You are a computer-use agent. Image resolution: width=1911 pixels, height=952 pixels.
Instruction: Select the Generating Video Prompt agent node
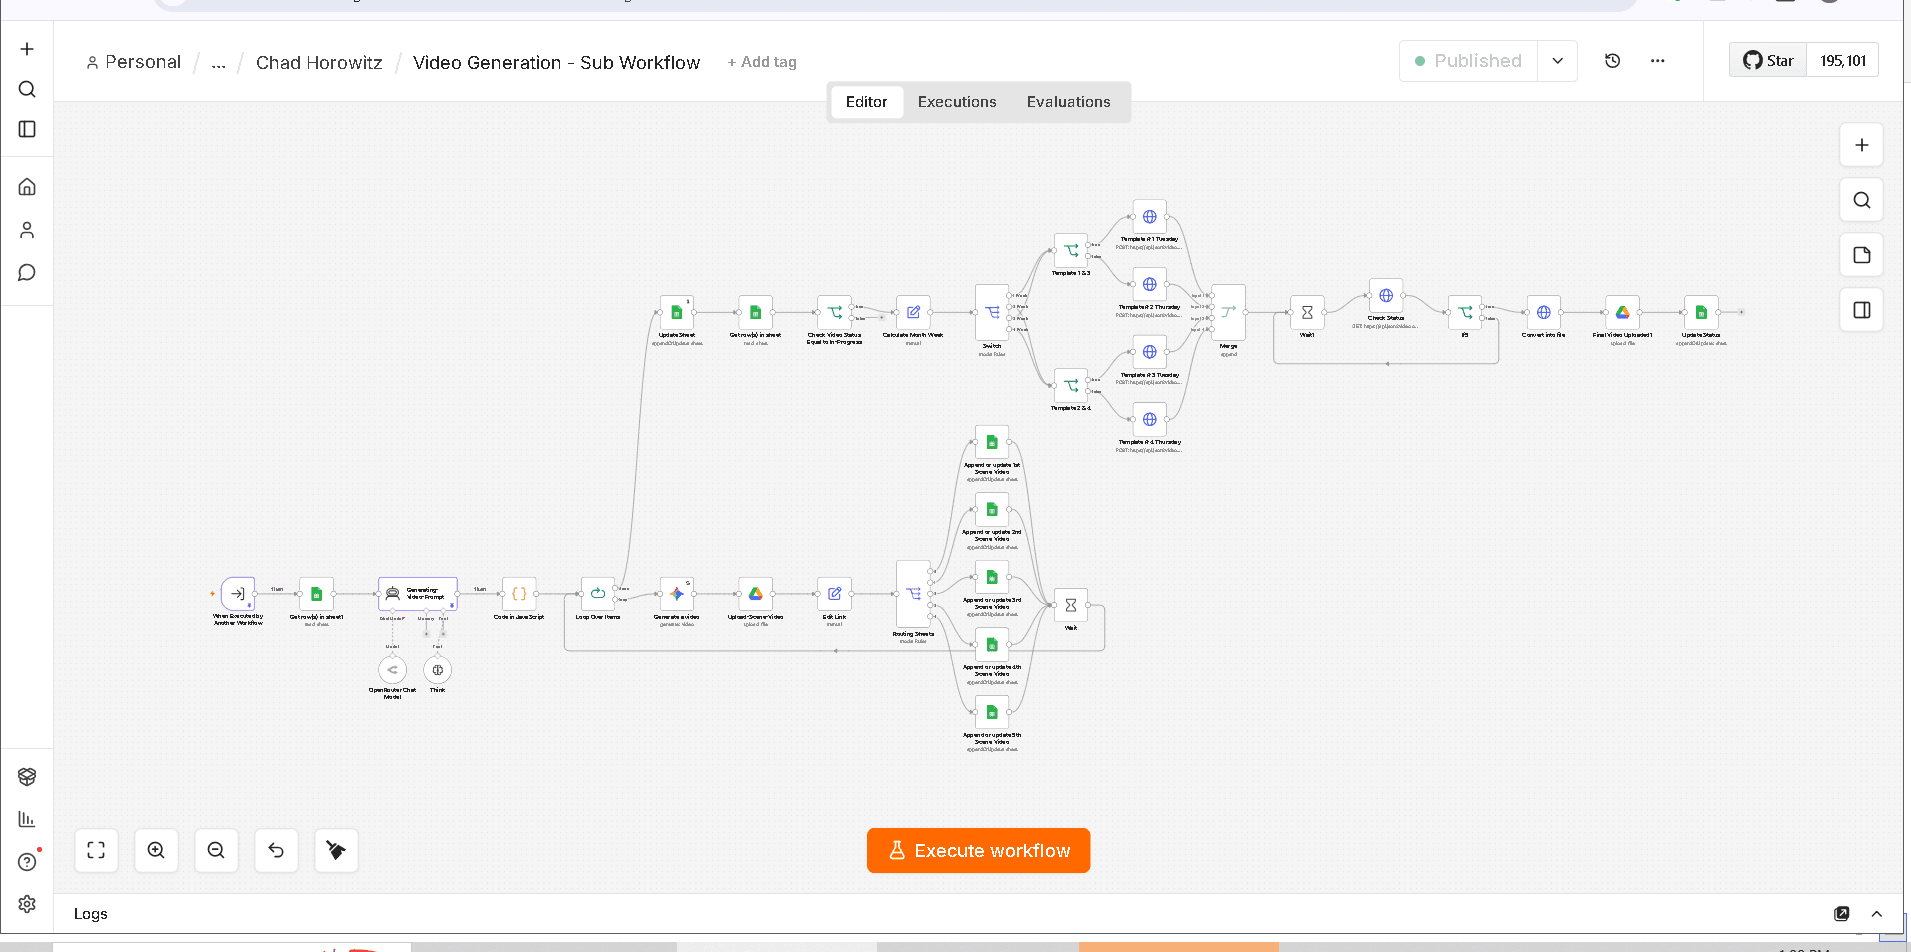point(418,594)
